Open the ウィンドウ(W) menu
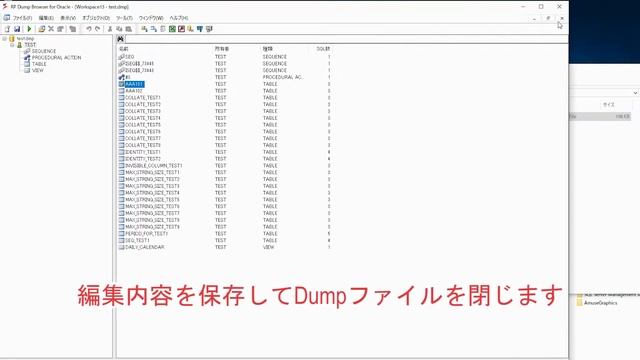Image resolution: width=640 pixels, height=360 pixels. [x=151, y=18]
